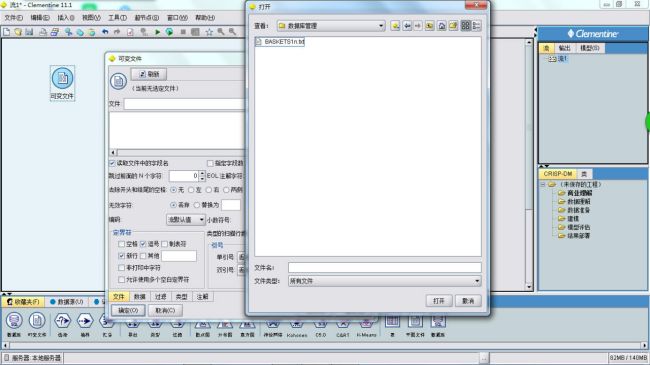Click 取消(C) button in 可变文件 dialog
Image resolution: width=650 pixels, height=365 pixels.
[x=165, y=310]
